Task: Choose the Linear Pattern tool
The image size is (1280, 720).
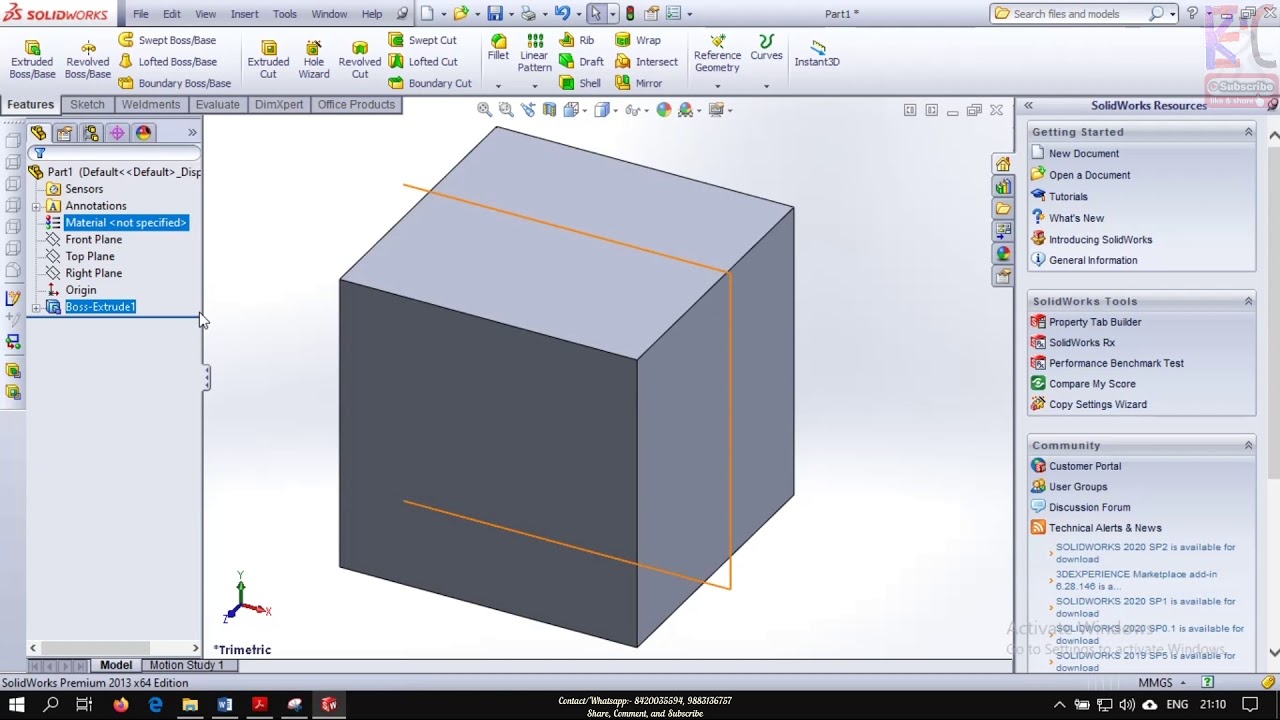Action: point(534,53)
